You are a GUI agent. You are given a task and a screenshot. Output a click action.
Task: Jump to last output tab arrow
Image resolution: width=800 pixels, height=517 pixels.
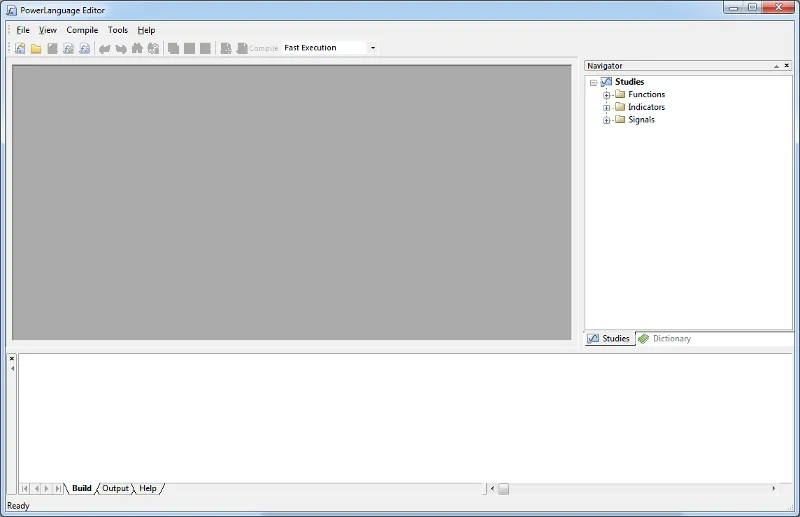(58, 488)
